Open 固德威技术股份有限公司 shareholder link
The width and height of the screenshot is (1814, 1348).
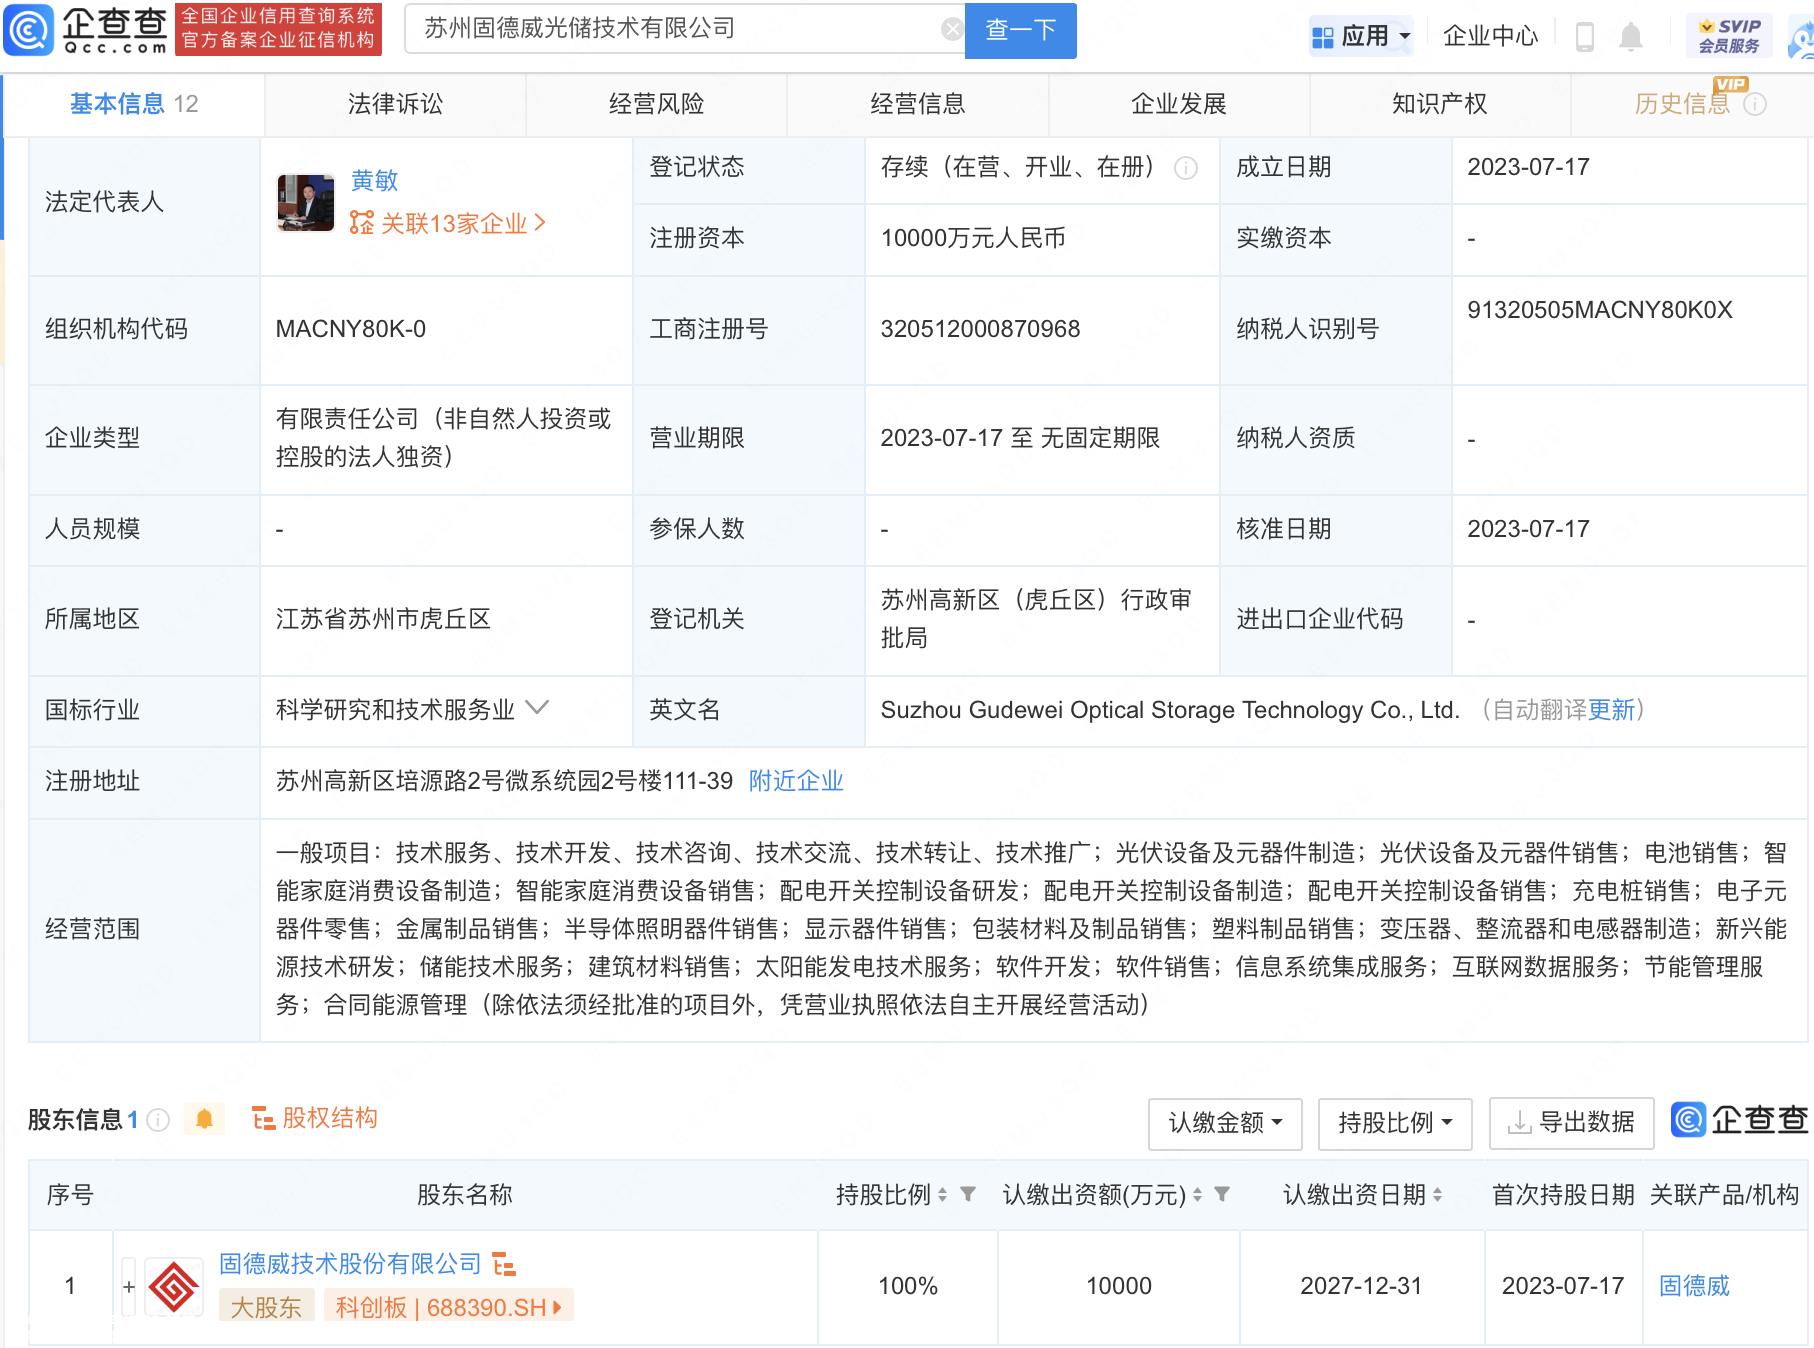(350, 1265)
